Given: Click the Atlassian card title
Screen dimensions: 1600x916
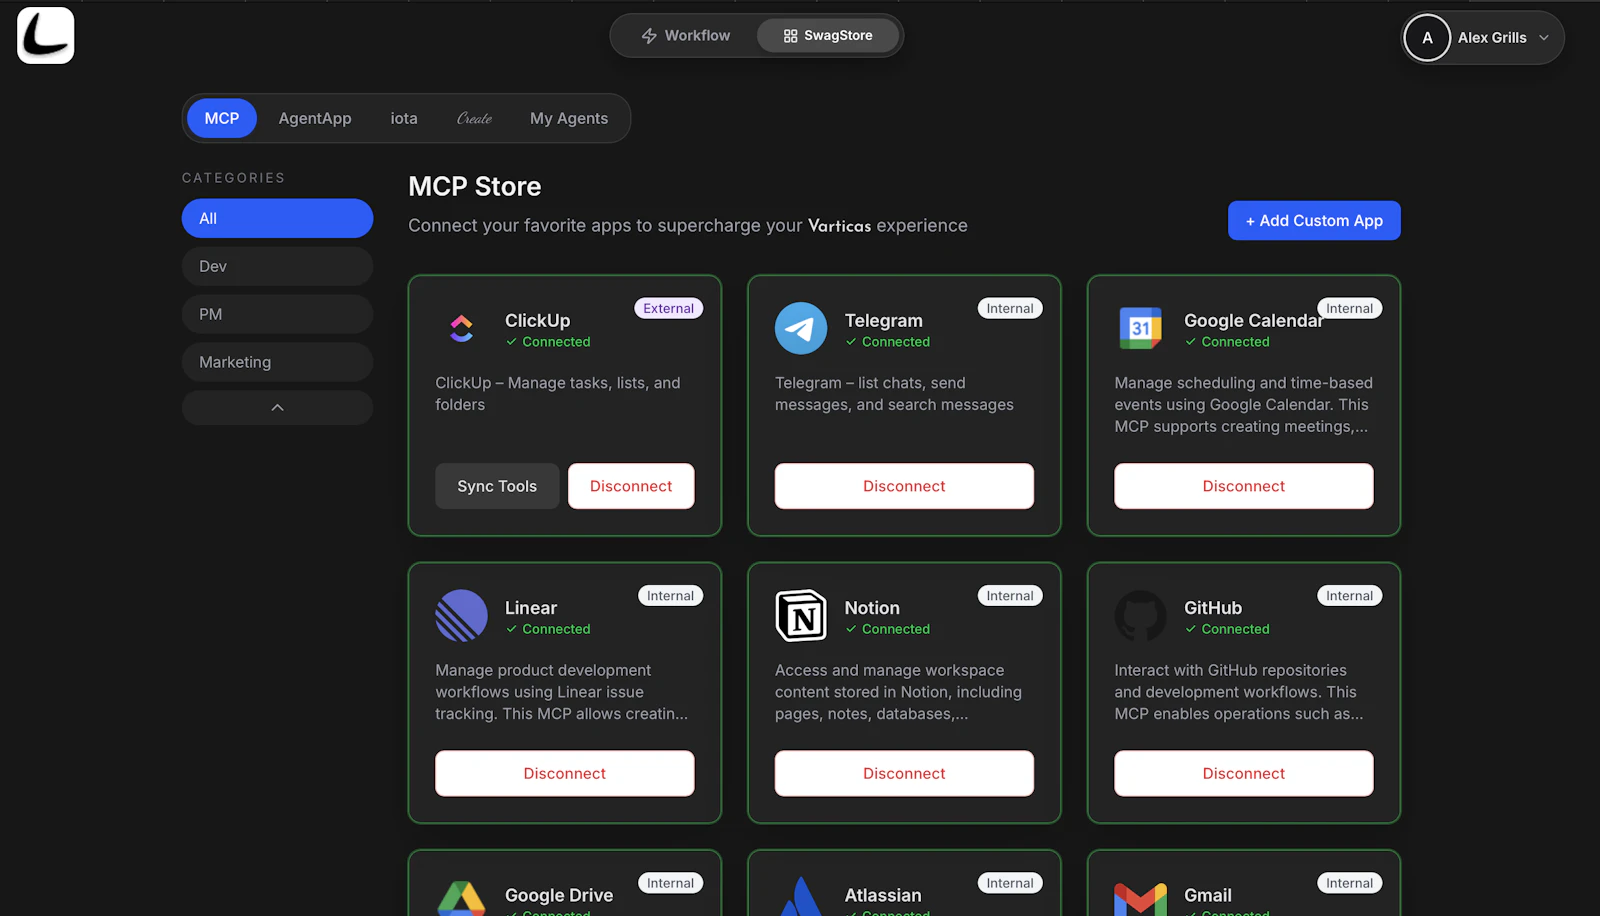Looking at the screenshot, I should pos(883,895).
